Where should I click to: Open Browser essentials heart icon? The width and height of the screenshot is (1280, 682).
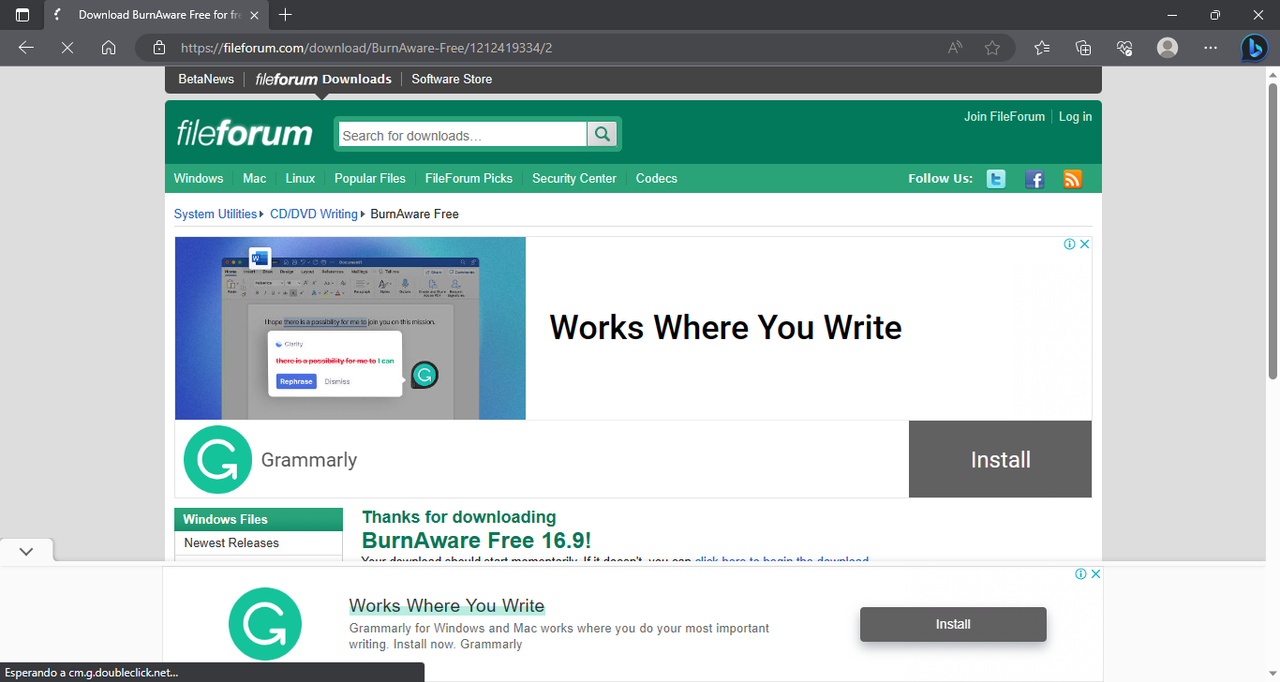pyautogui.click(x=1124, y=47)
